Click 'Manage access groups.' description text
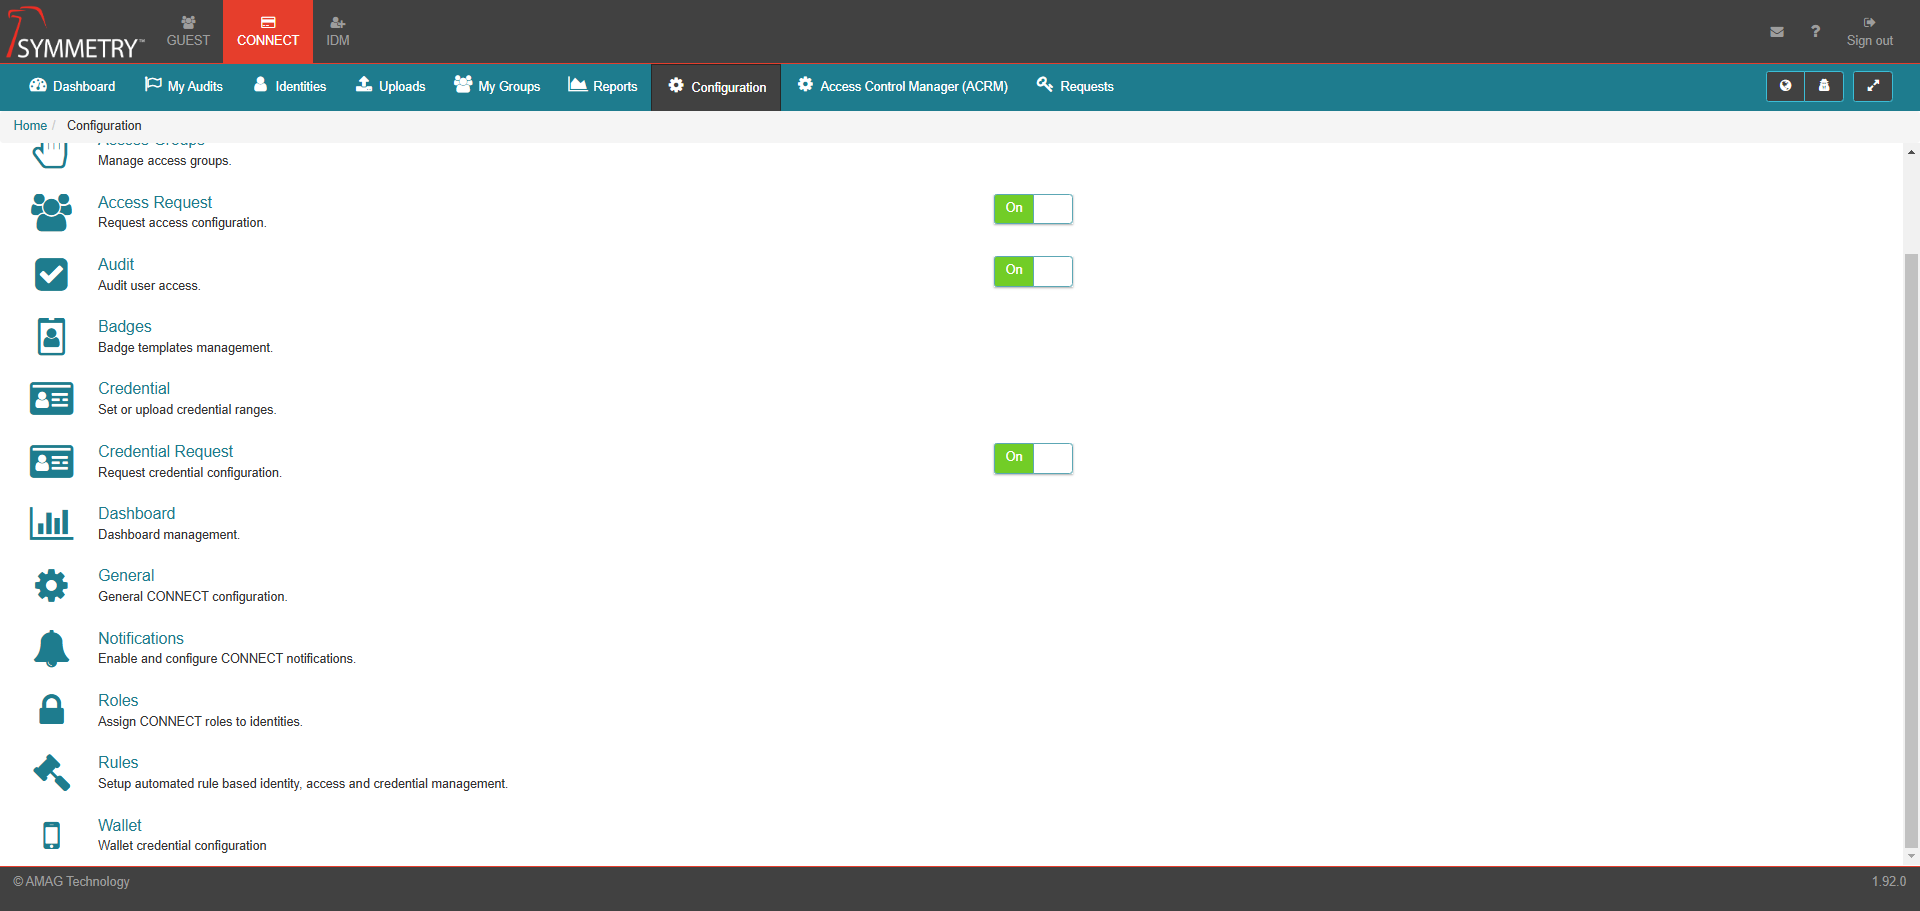 pos(164,161)
